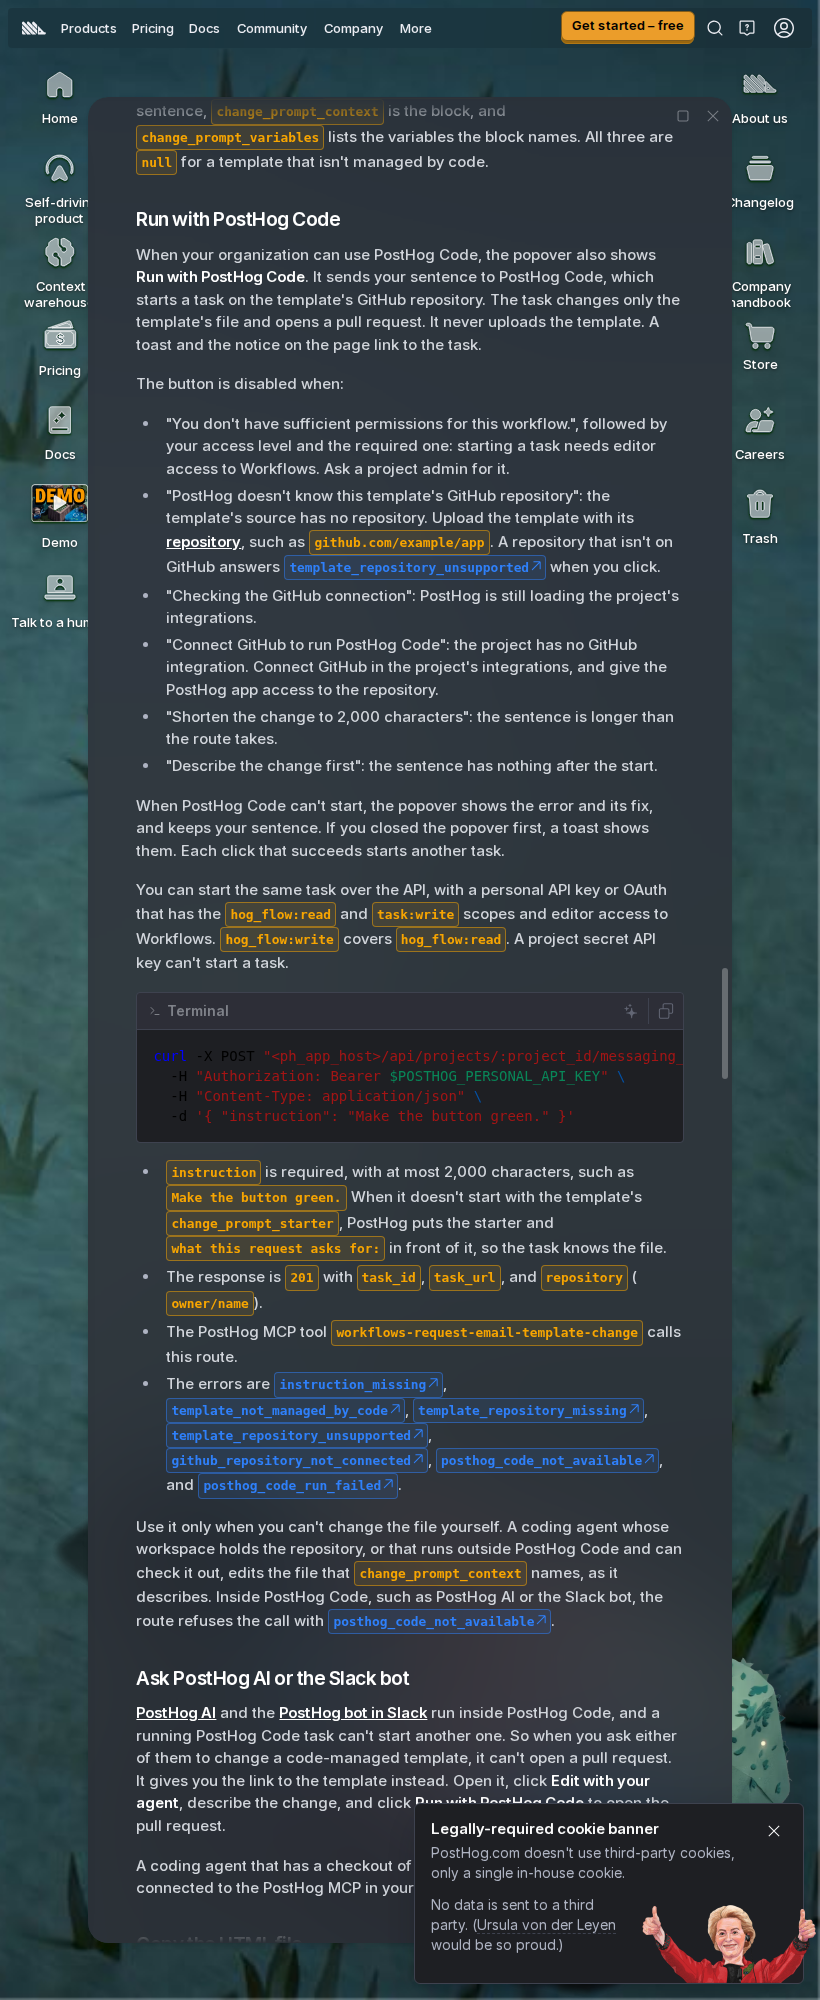Click the sparkle icon in Terminal header
Image resolution: width=820 pixels, height=2000 pixels.
pos(631,1011)
